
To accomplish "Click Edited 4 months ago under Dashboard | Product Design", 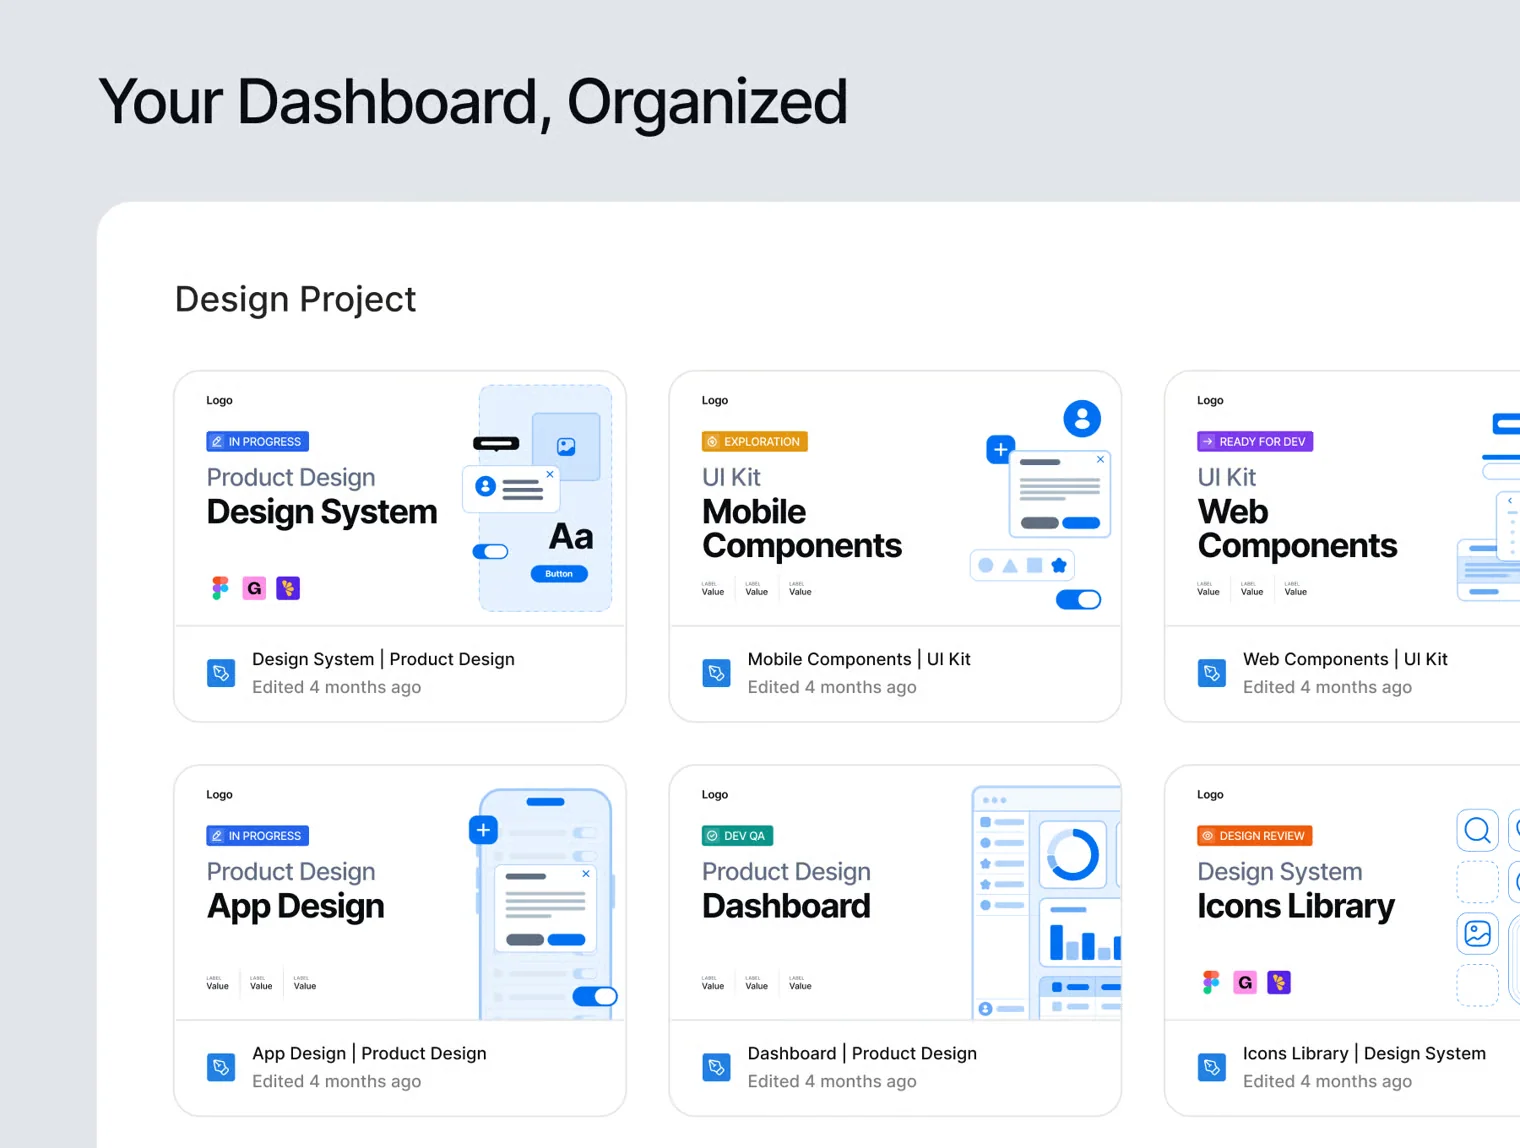I will (x=832, y=1081).
